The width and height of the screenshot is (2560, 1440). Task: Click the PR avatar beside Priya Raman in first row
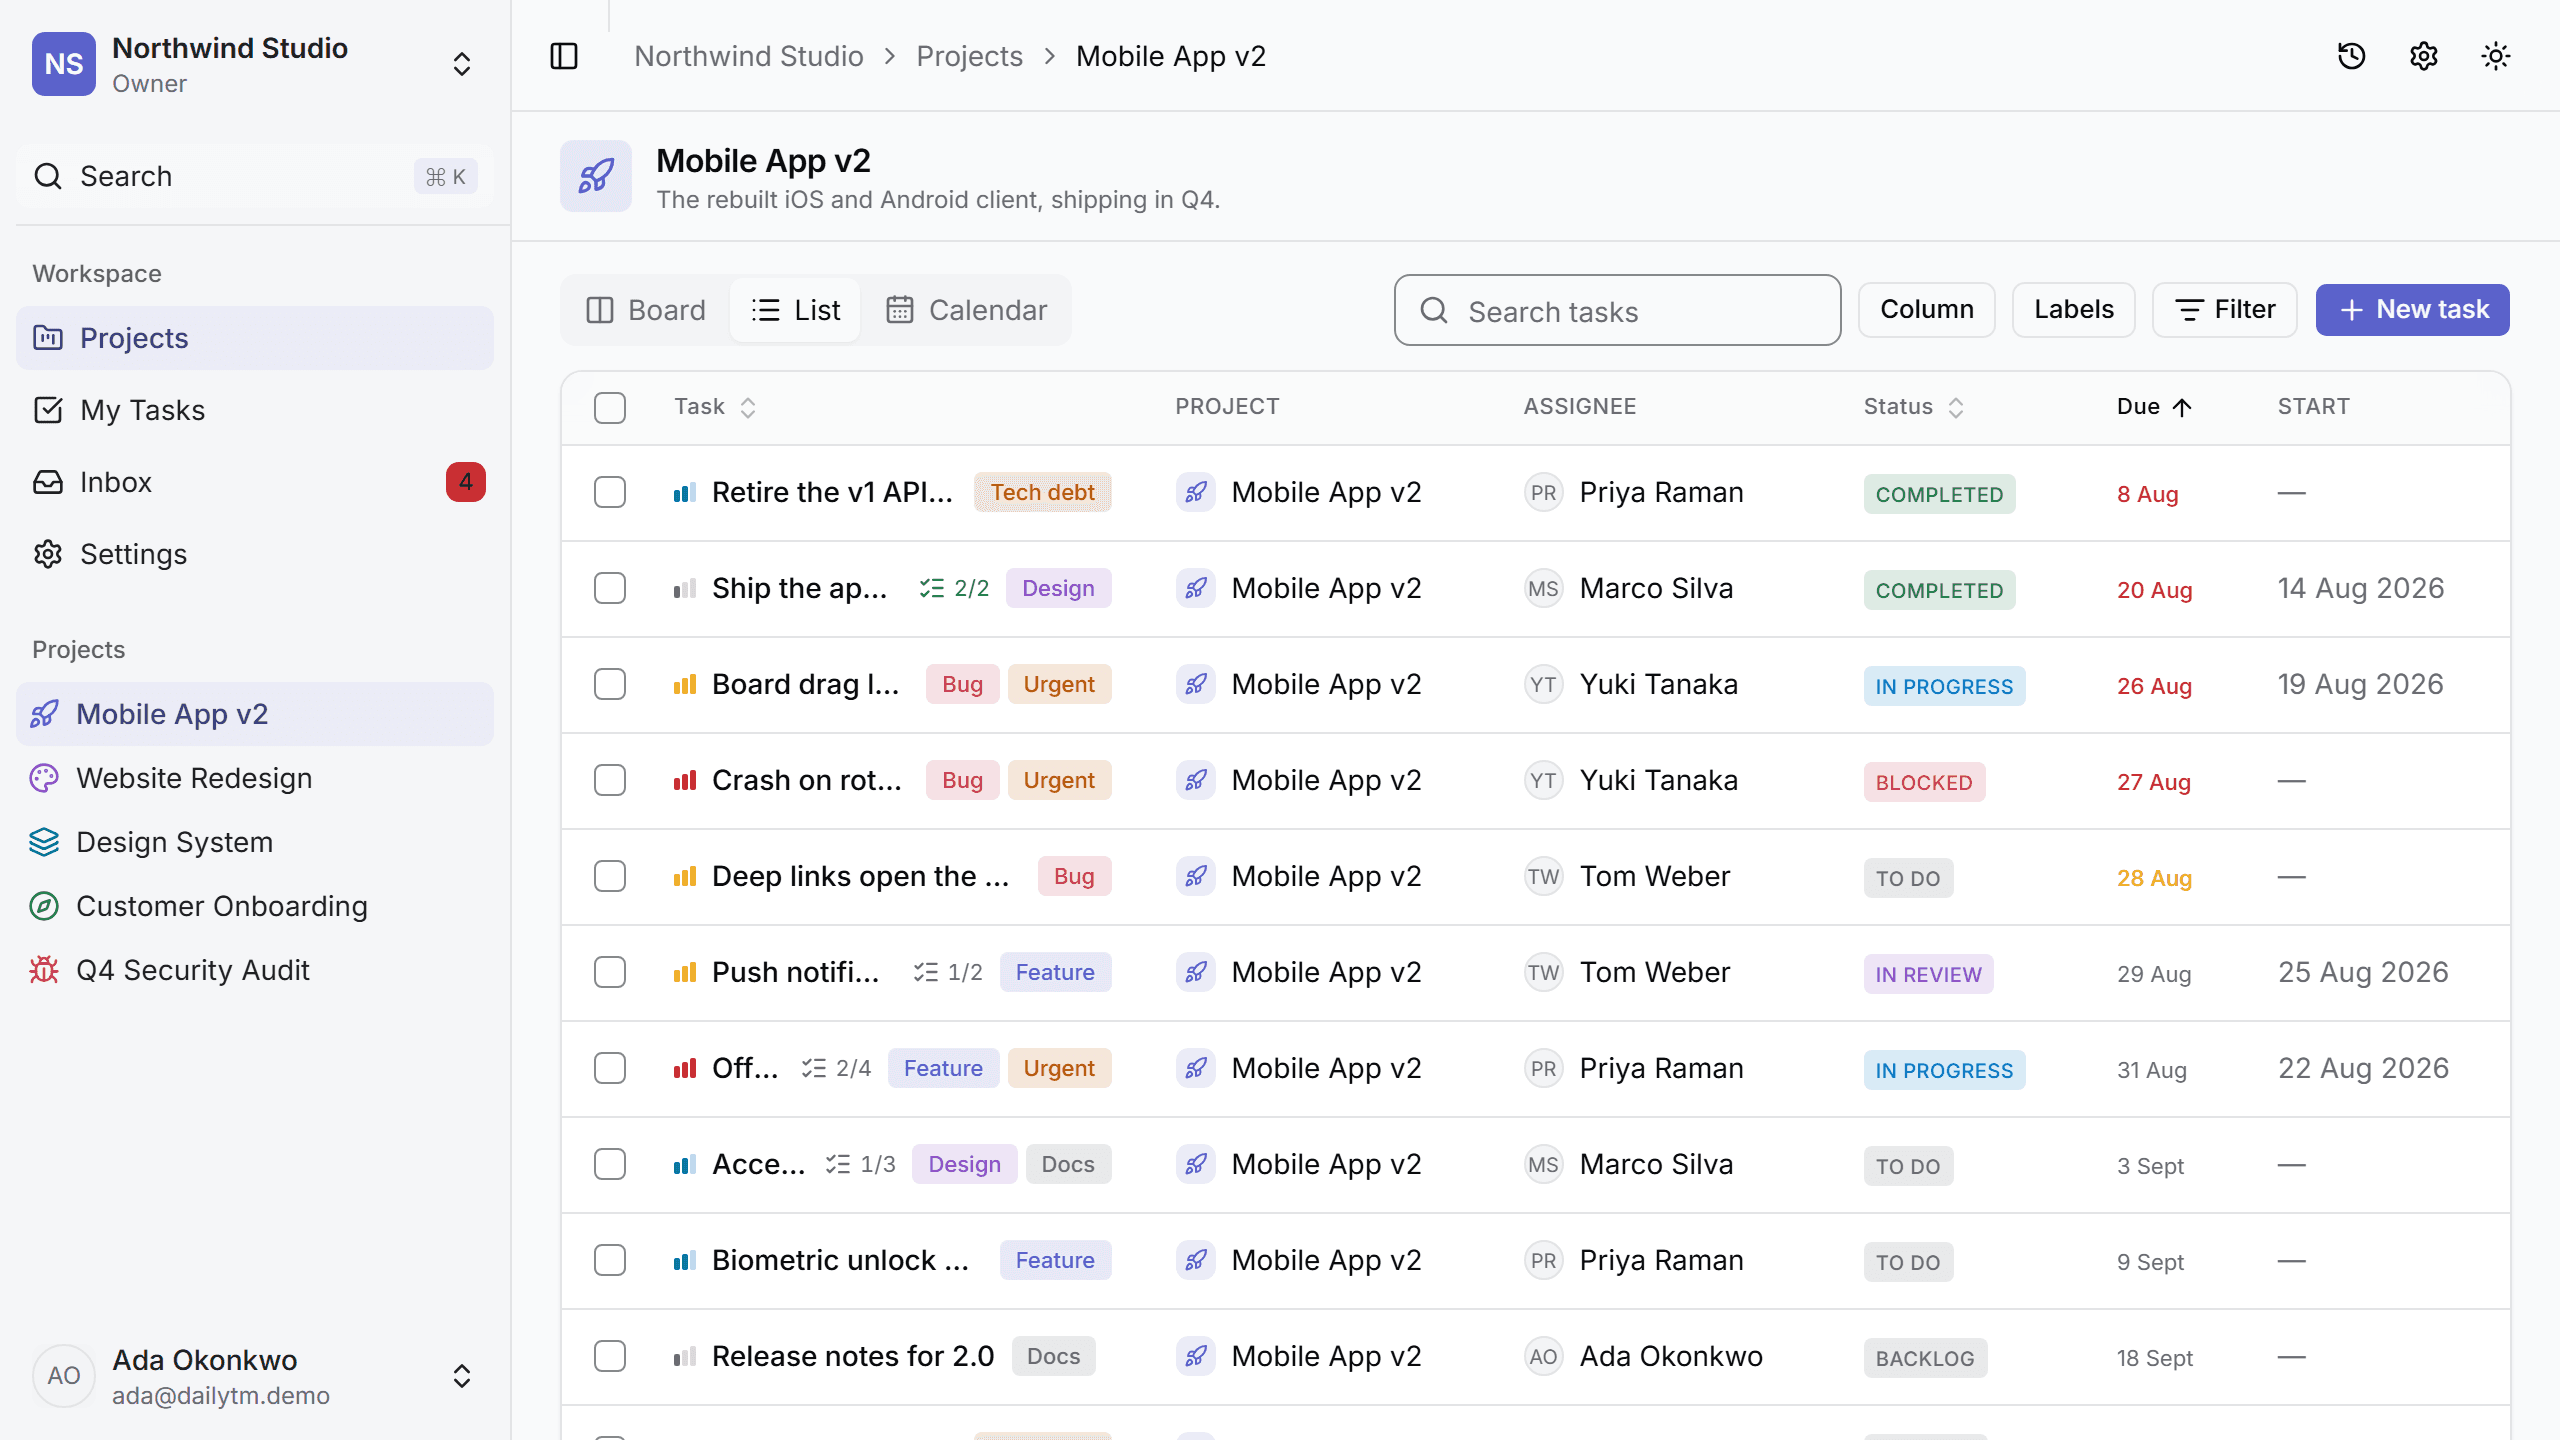point(1543,492)
